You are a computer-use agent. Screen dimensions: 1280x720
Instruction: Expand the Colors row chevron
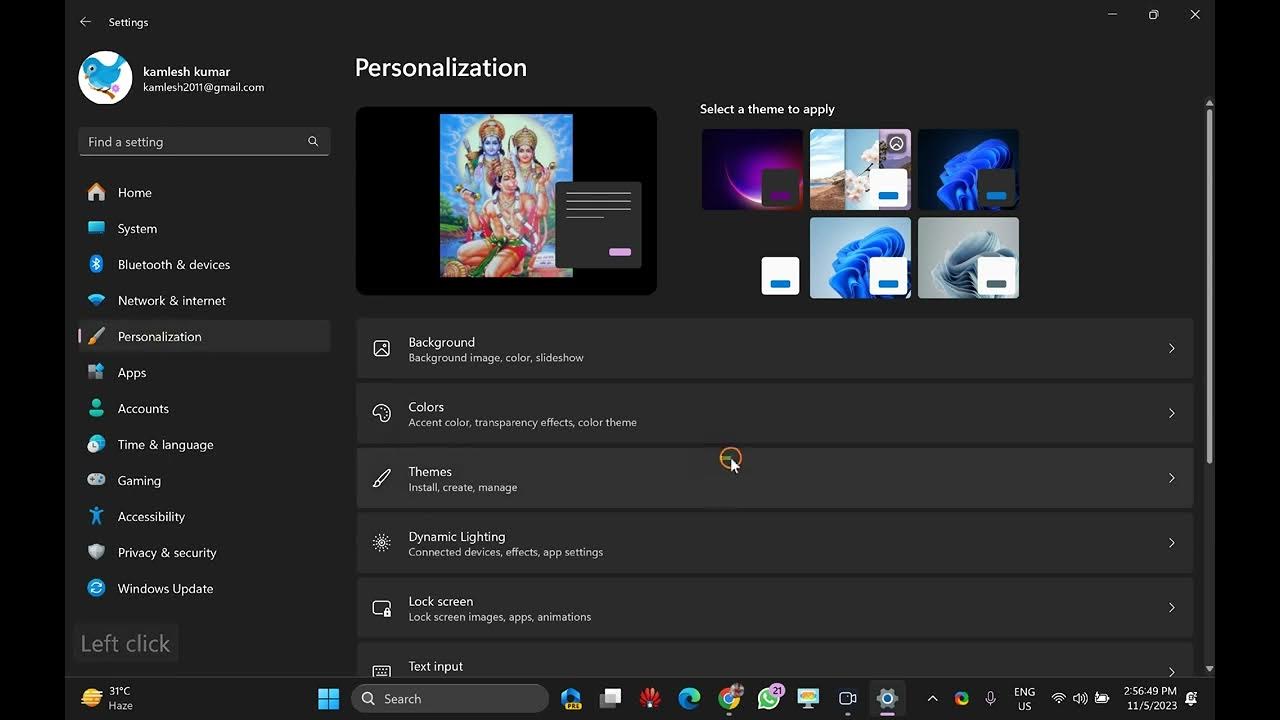(1171, 413)
